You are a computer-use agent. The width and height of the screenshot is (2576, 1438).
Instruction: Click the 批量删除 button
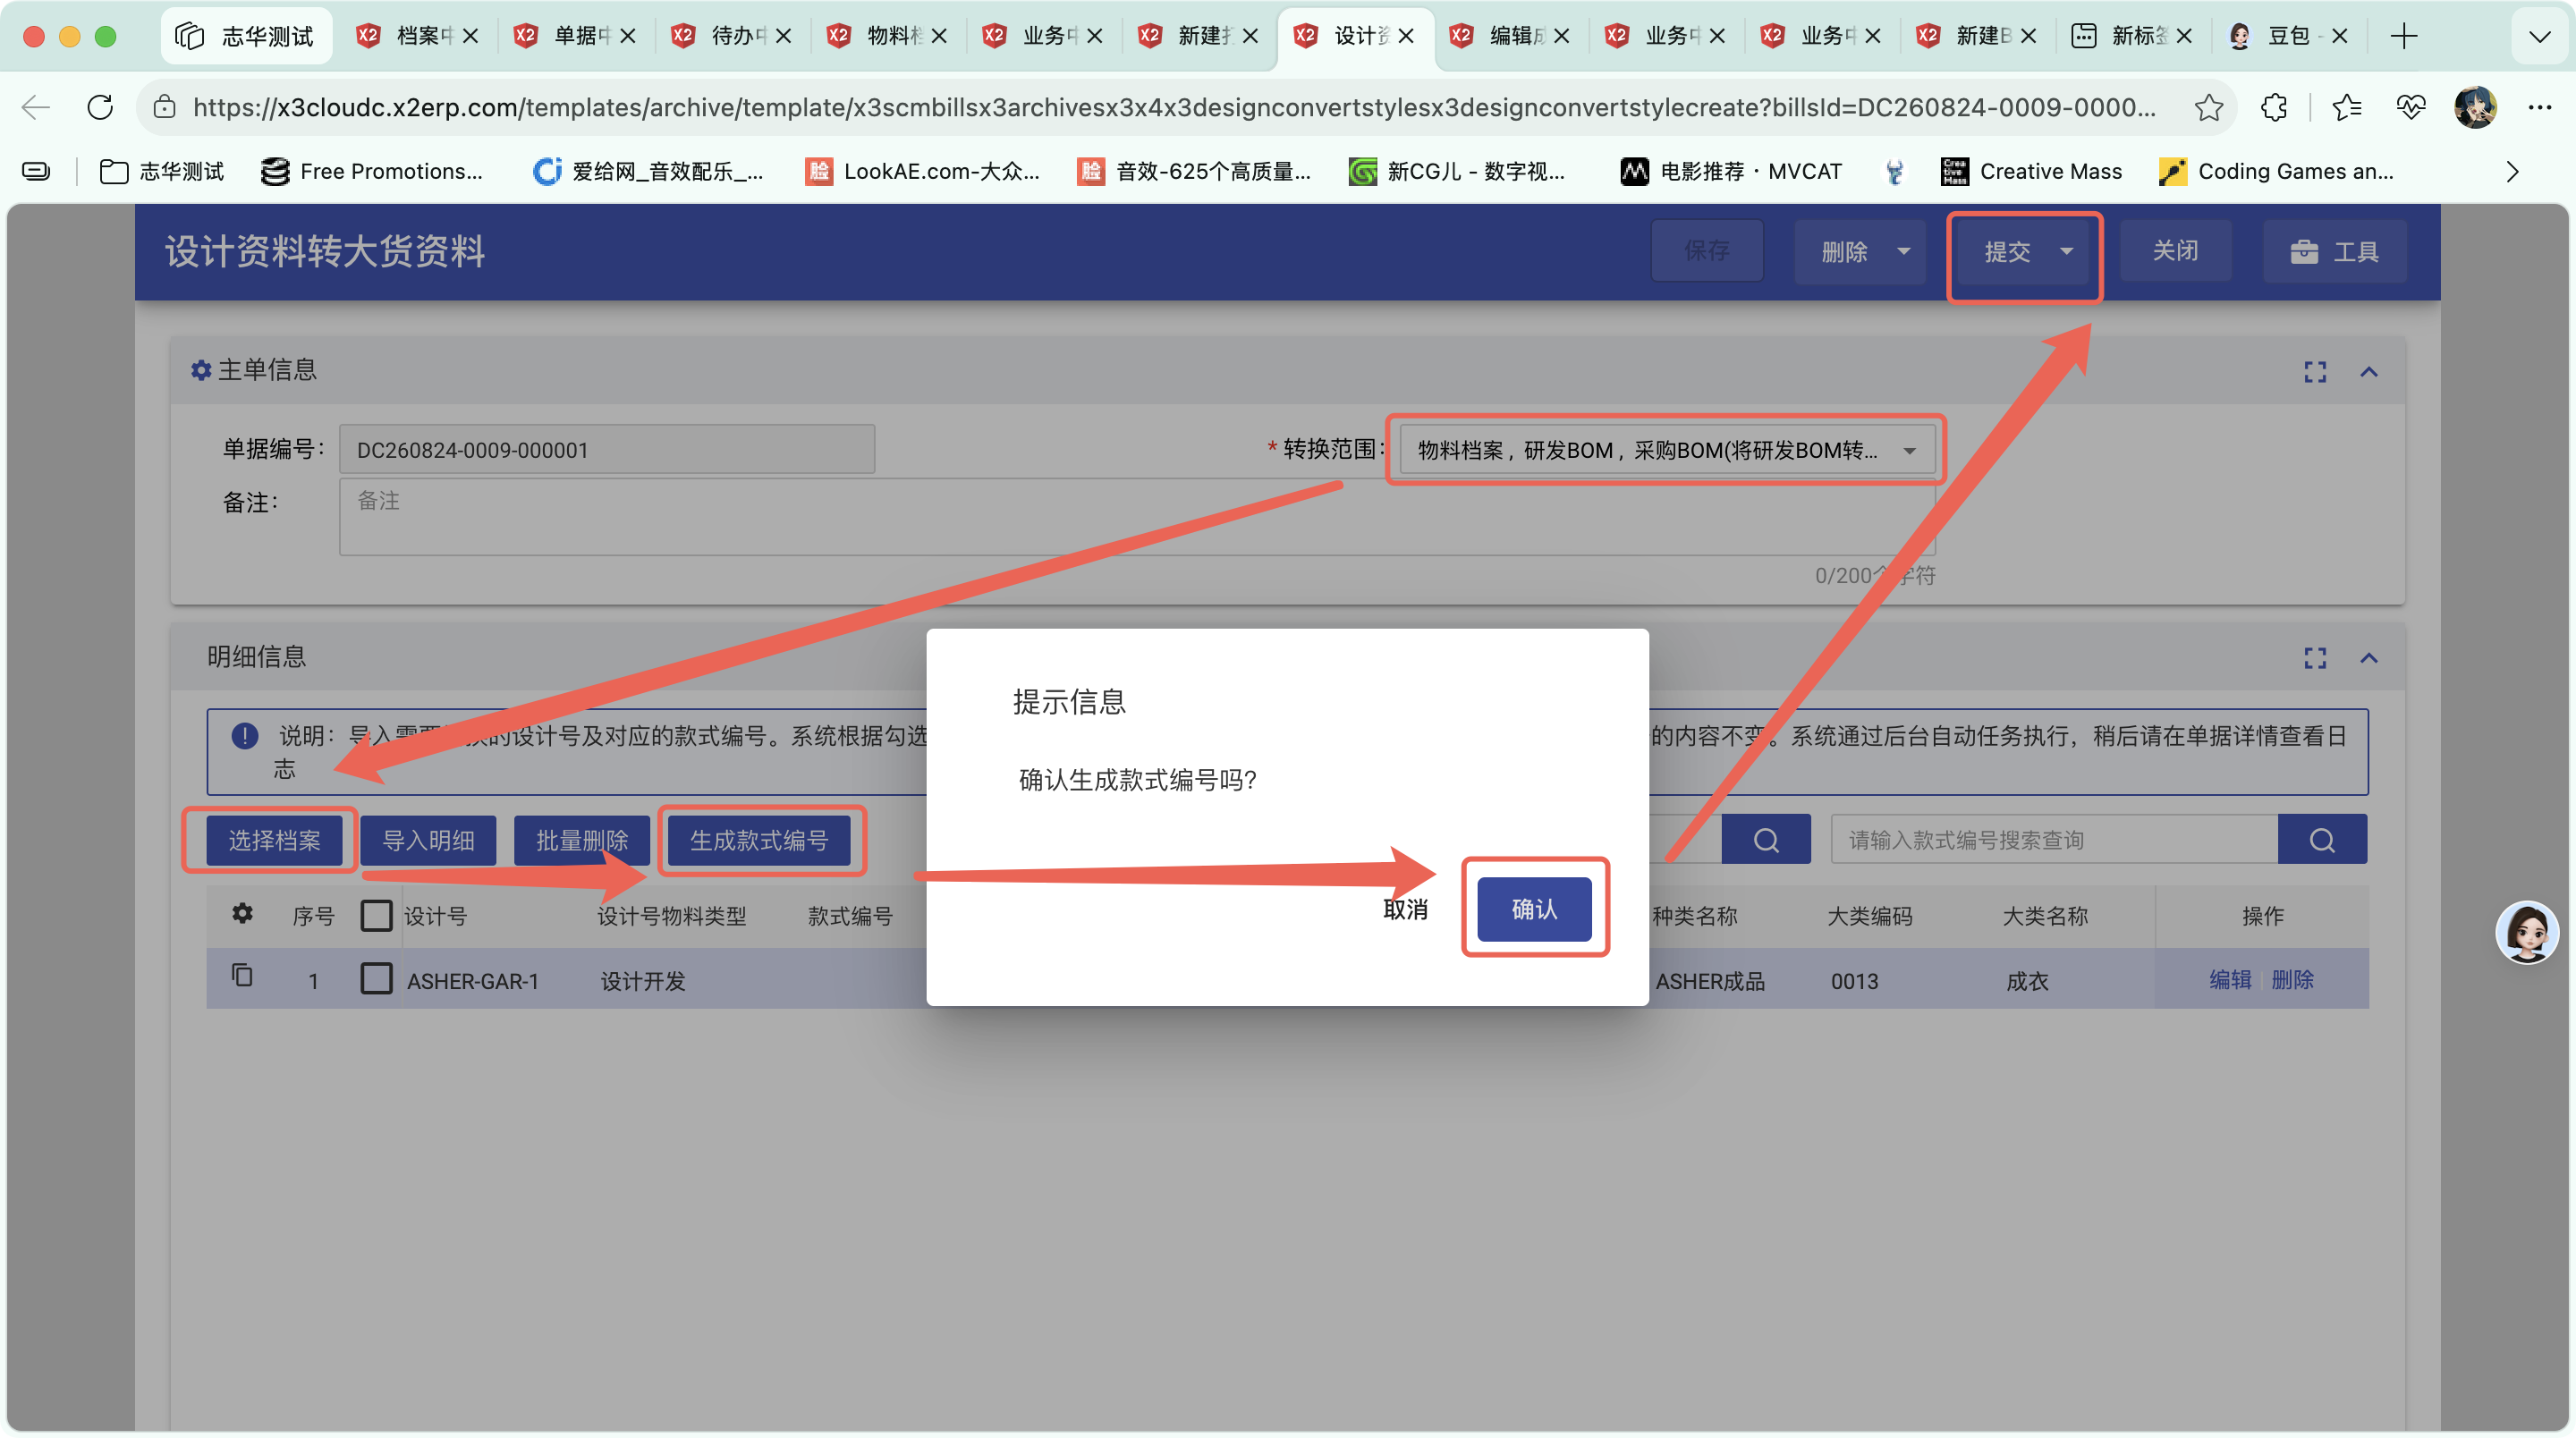[x=582, y=840]
